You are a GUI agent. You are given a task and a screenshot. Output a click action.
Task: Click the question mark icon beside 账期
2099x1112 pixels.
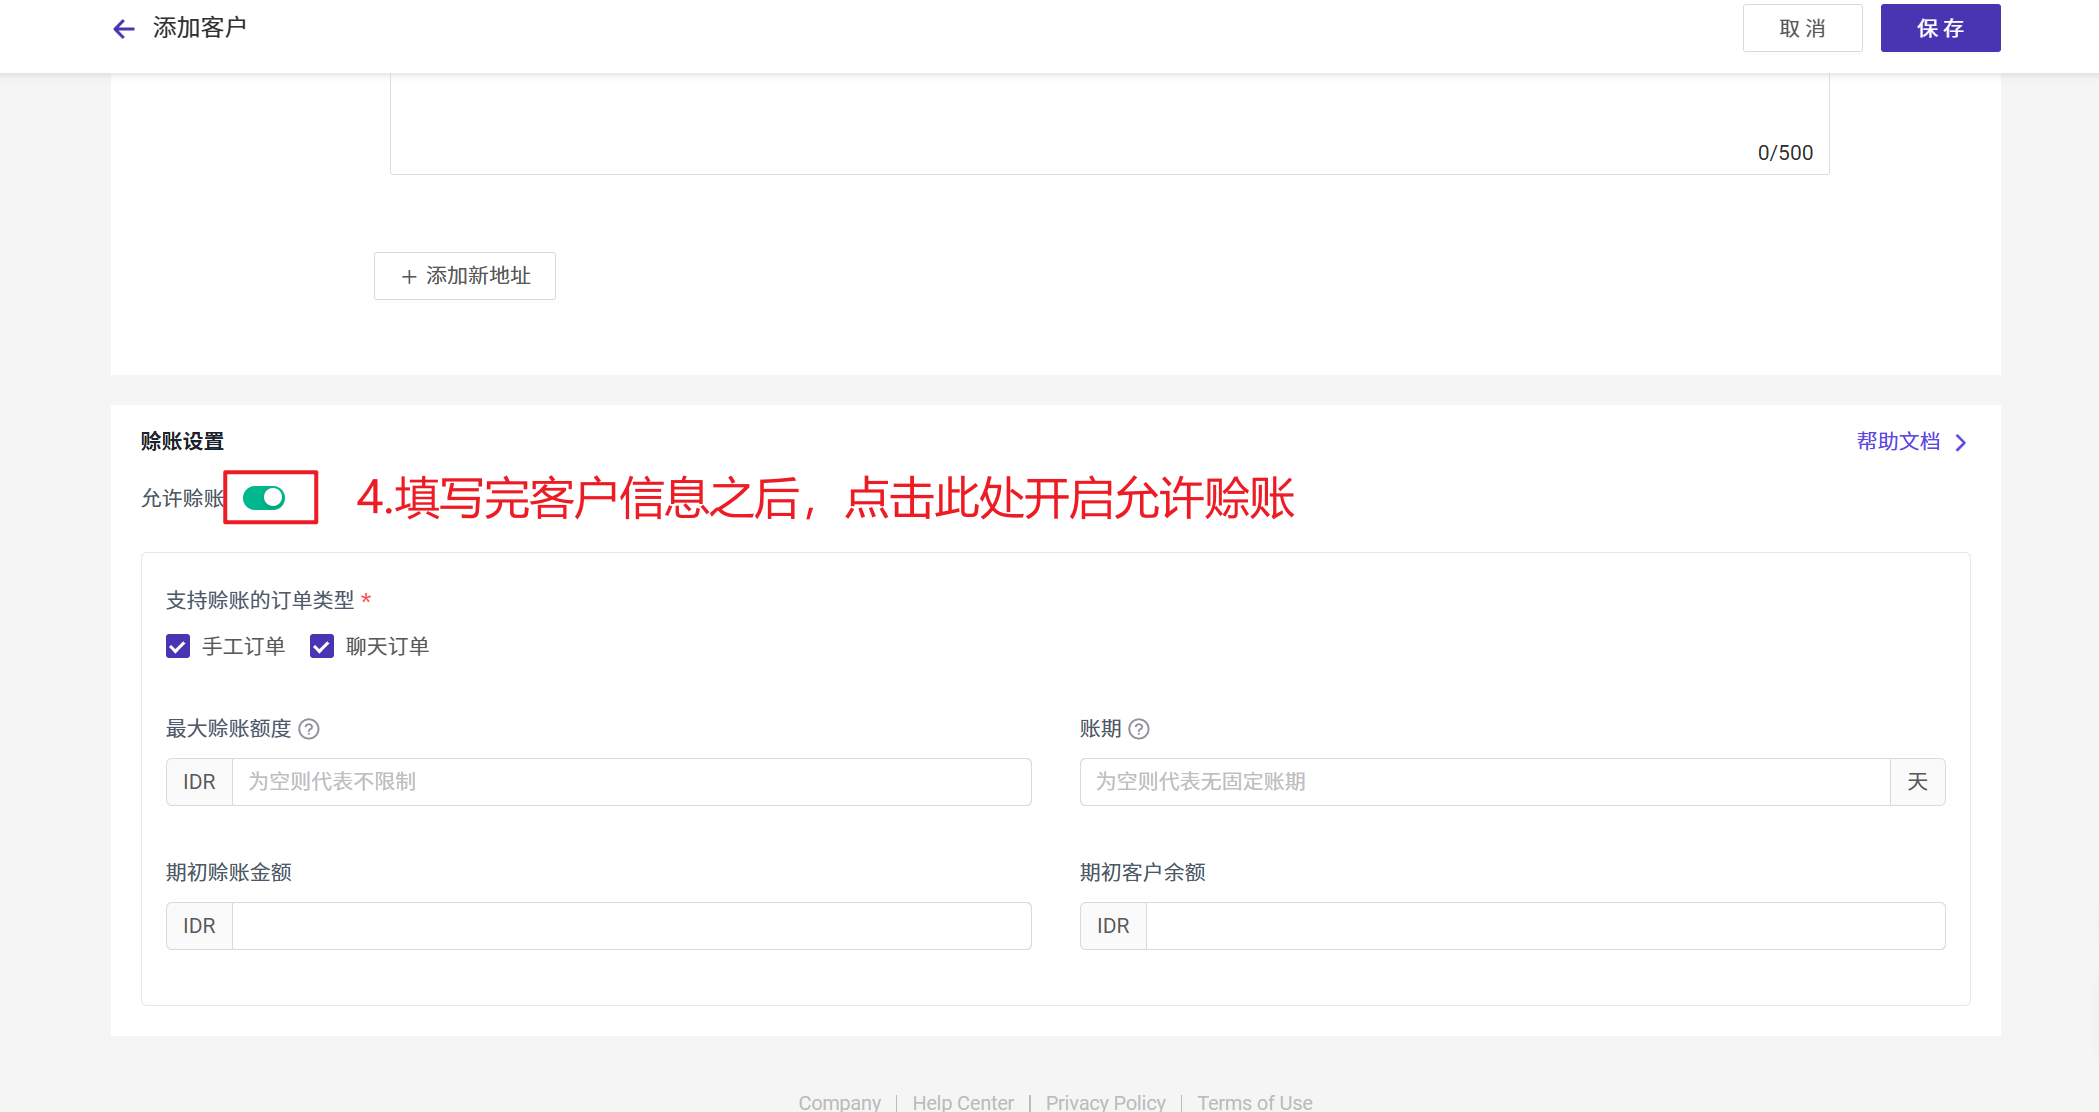1139,729
